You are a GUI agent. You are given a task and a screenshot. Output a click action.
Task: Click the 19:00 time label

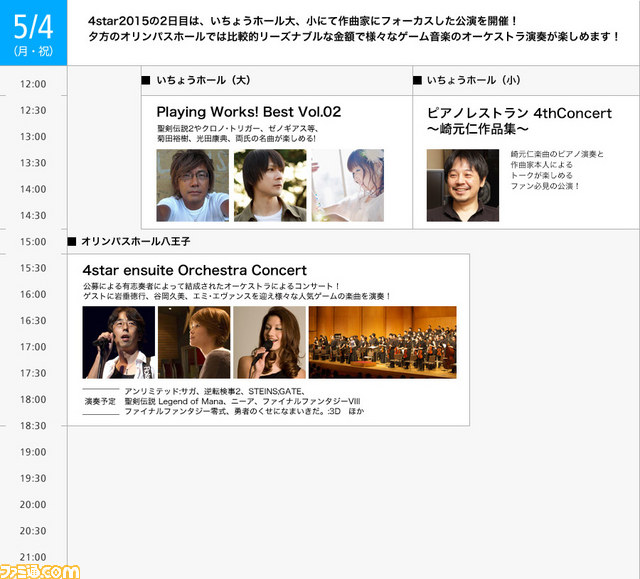[33, 452]
